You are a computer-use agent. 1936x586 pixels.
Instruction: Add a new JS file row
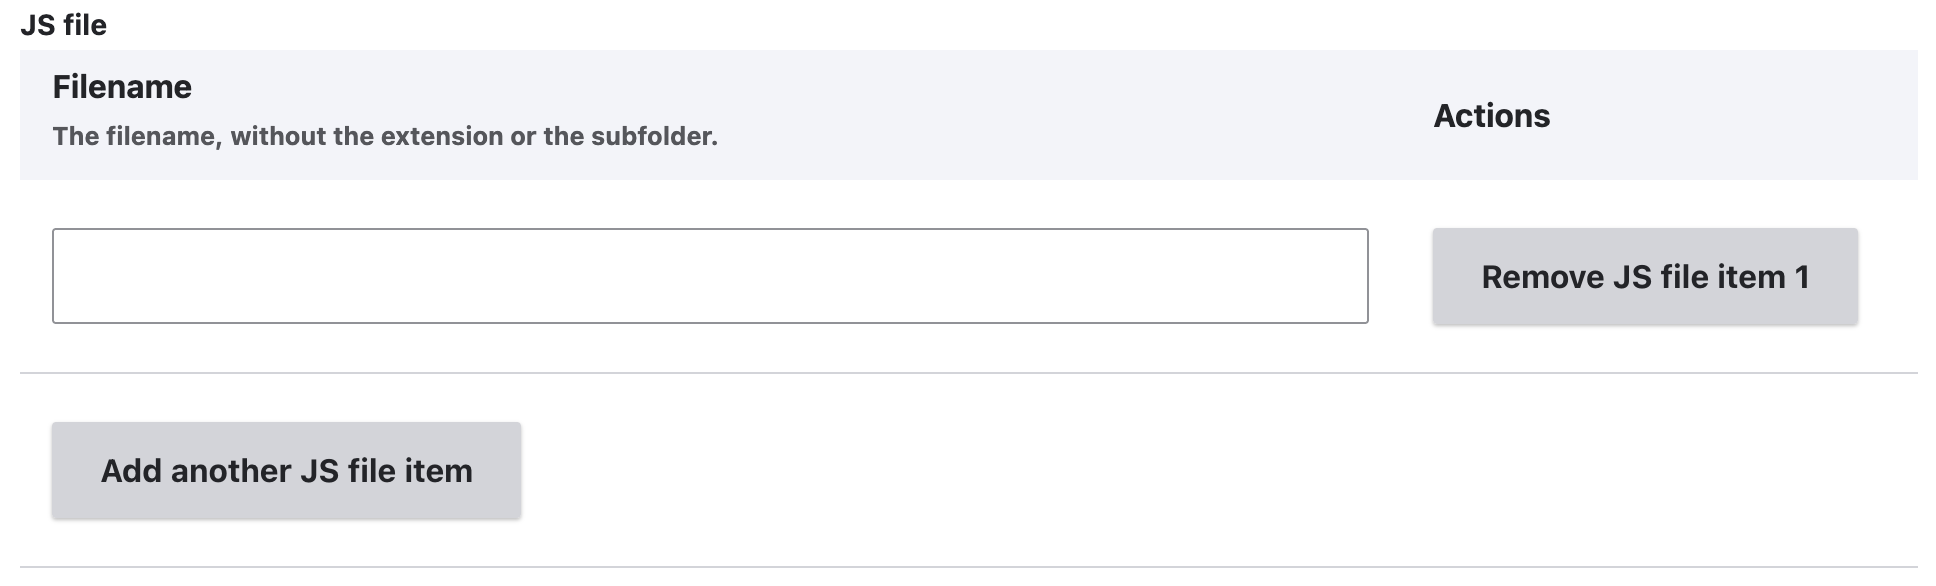coord(286,470)
